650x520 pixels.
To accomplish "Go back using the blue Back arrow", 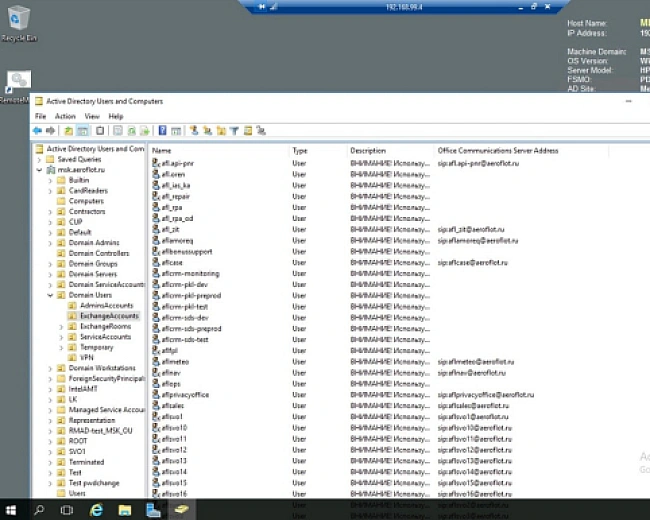I will tap(37, 131).
